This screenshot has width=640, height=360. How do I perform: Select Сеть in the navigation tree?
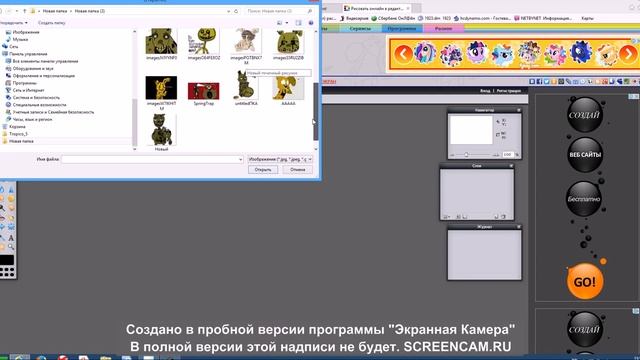pos(13,47)
